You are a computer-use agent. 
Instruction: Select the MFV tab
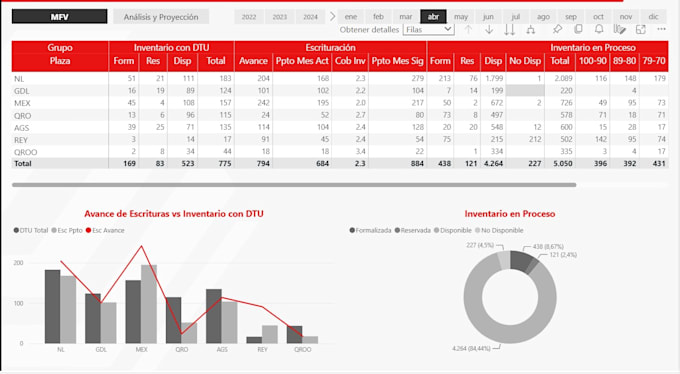pos(59,16)
